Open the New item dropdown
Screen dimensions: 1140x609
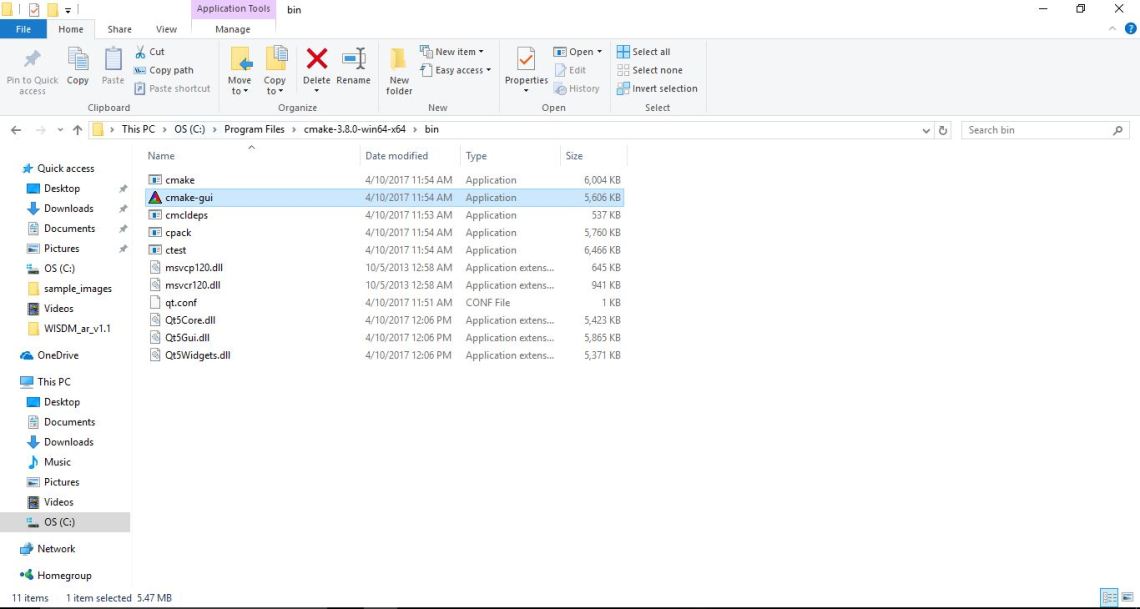tap(451, 52)
